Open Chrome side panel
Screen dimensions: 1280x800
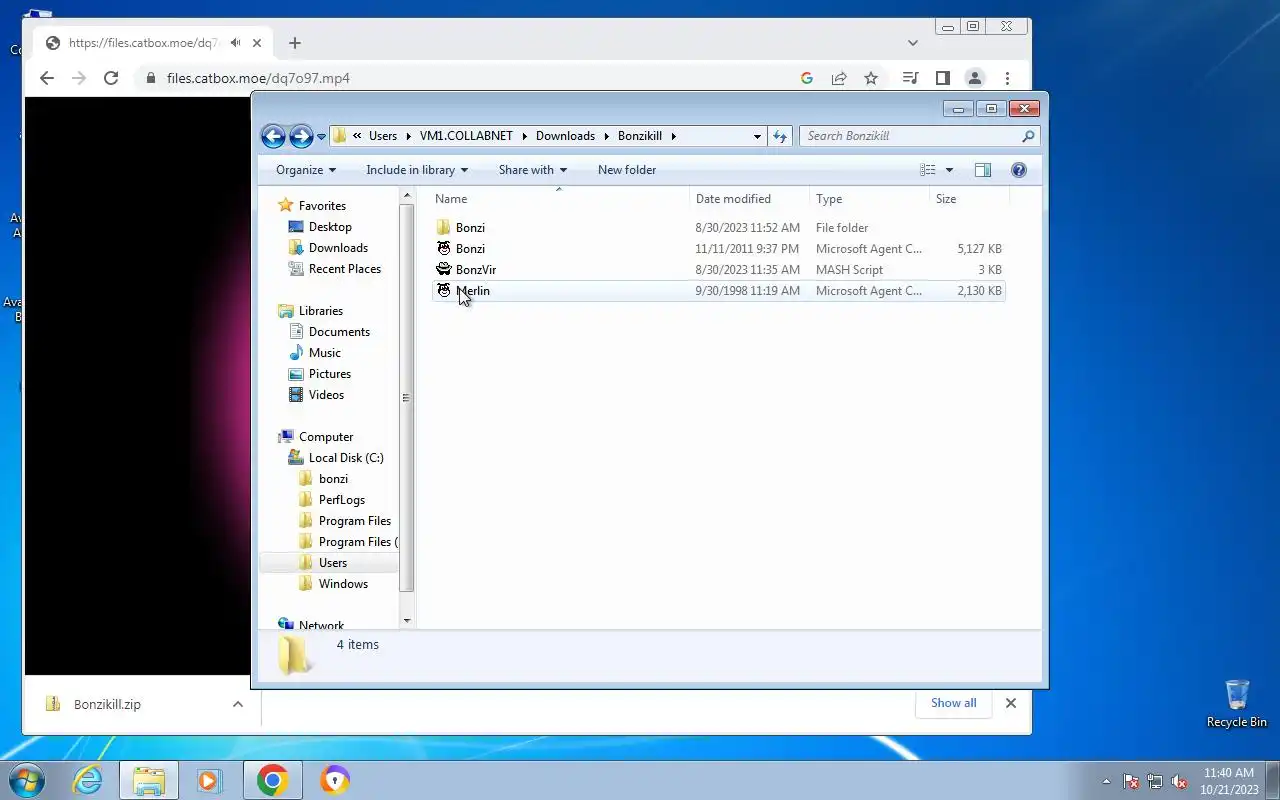click(942, 78)
